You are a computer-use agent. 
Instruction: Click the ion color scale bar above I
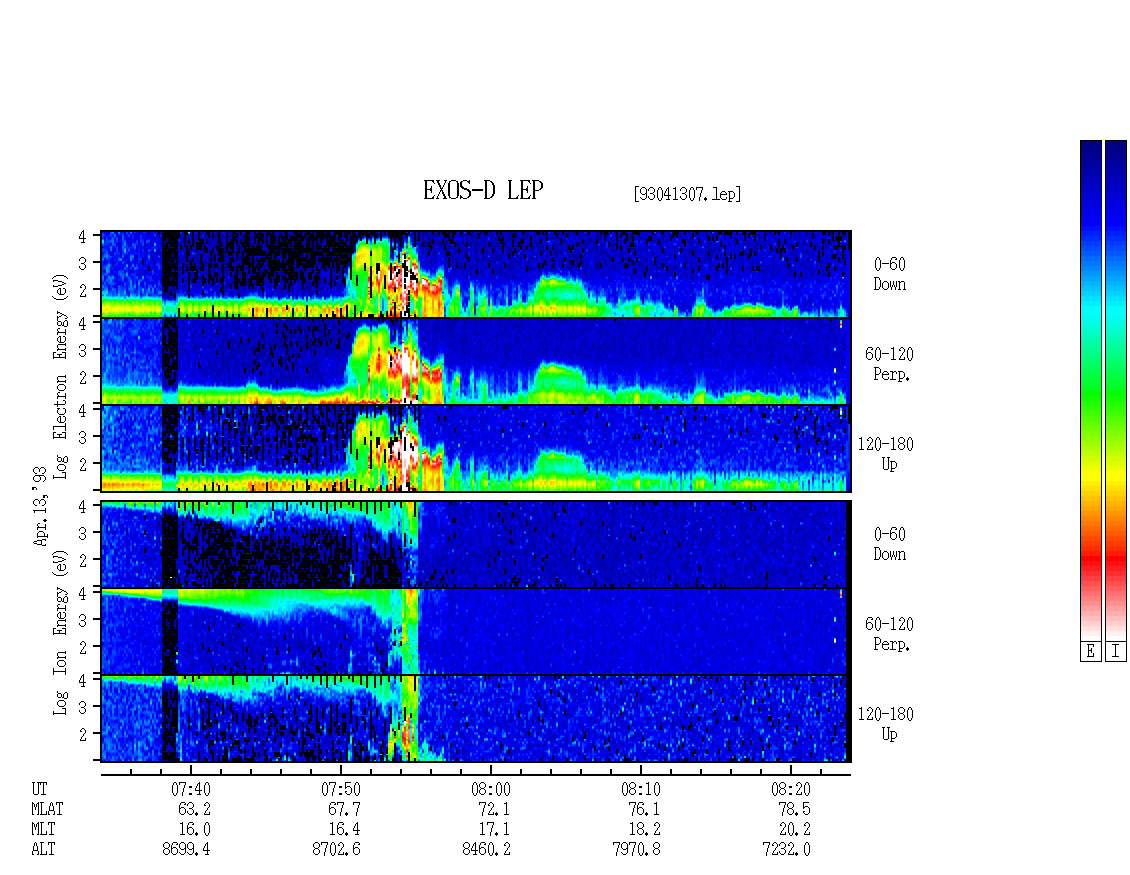click(x=1116, y=389)
